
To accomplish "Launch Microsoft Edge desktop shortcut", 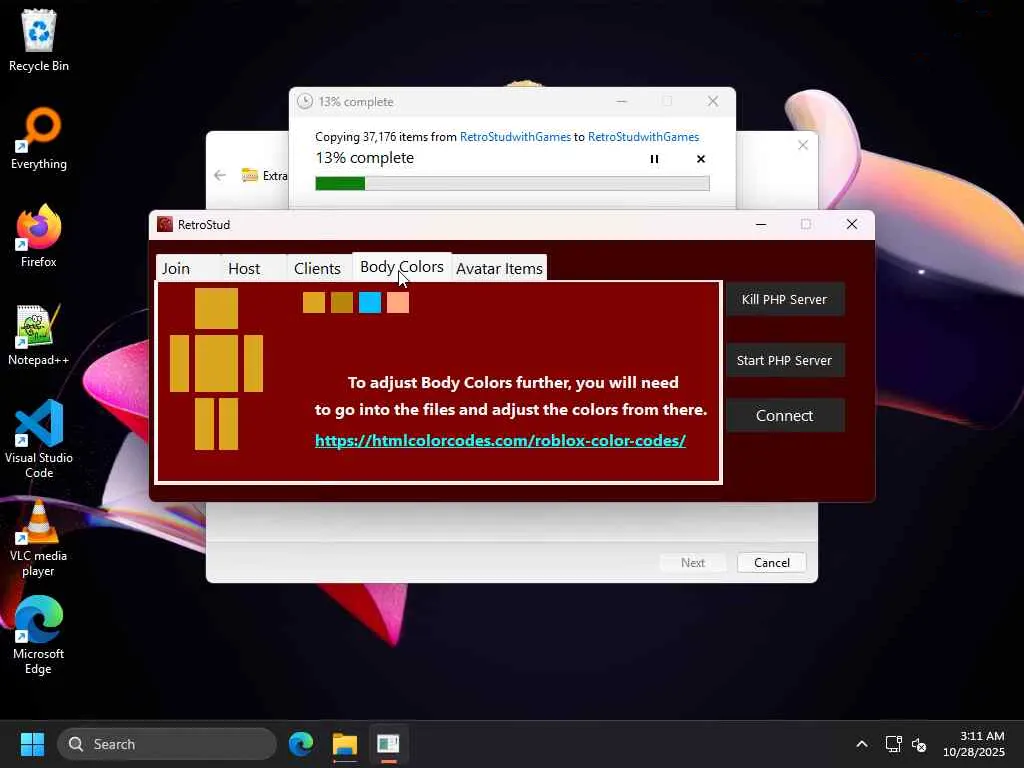I will (39, 635).
